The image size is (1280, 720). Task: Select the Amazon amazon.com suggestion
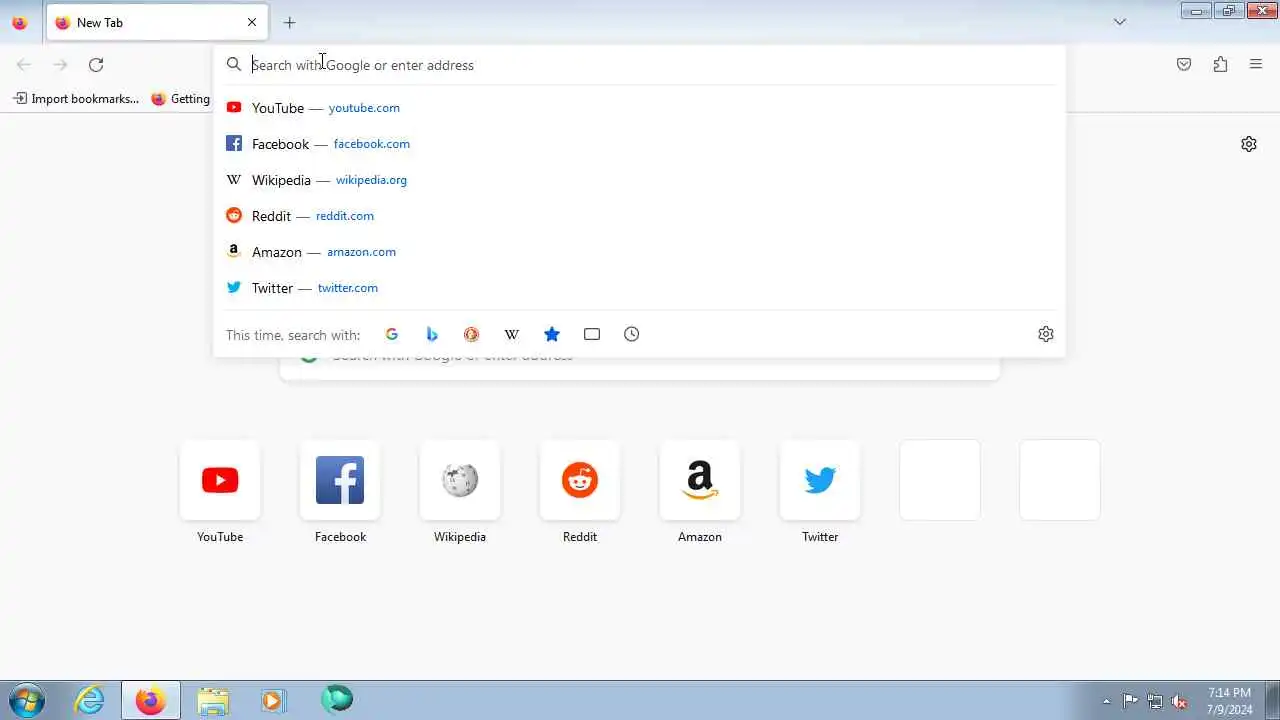(x=639, y=252)
